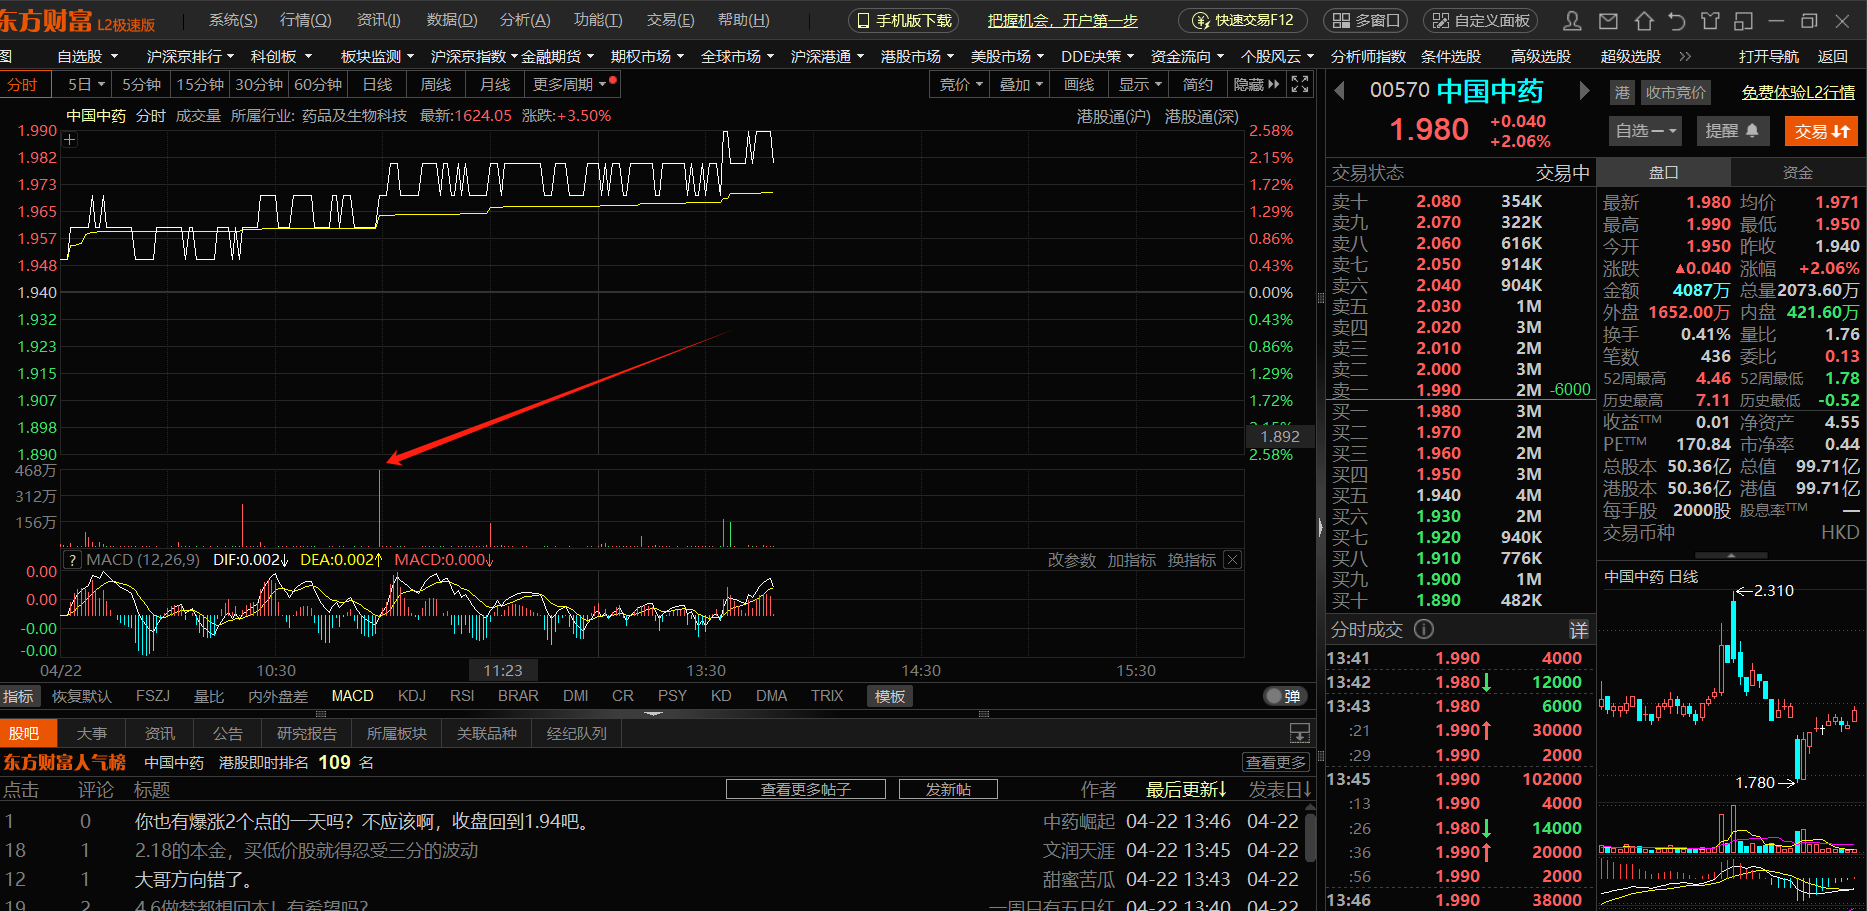The height and width of the screenshot is (911, 1867).
Task: Click the undo/back arrow icon
Action: click(1677, 20)
